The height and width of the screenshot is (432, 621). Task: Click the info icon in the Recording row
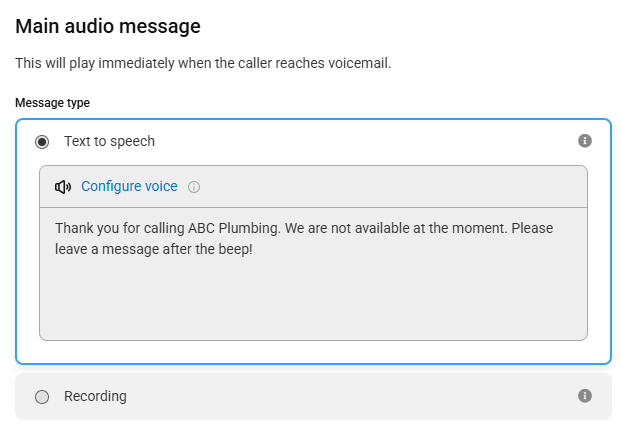tap(585, 396)
